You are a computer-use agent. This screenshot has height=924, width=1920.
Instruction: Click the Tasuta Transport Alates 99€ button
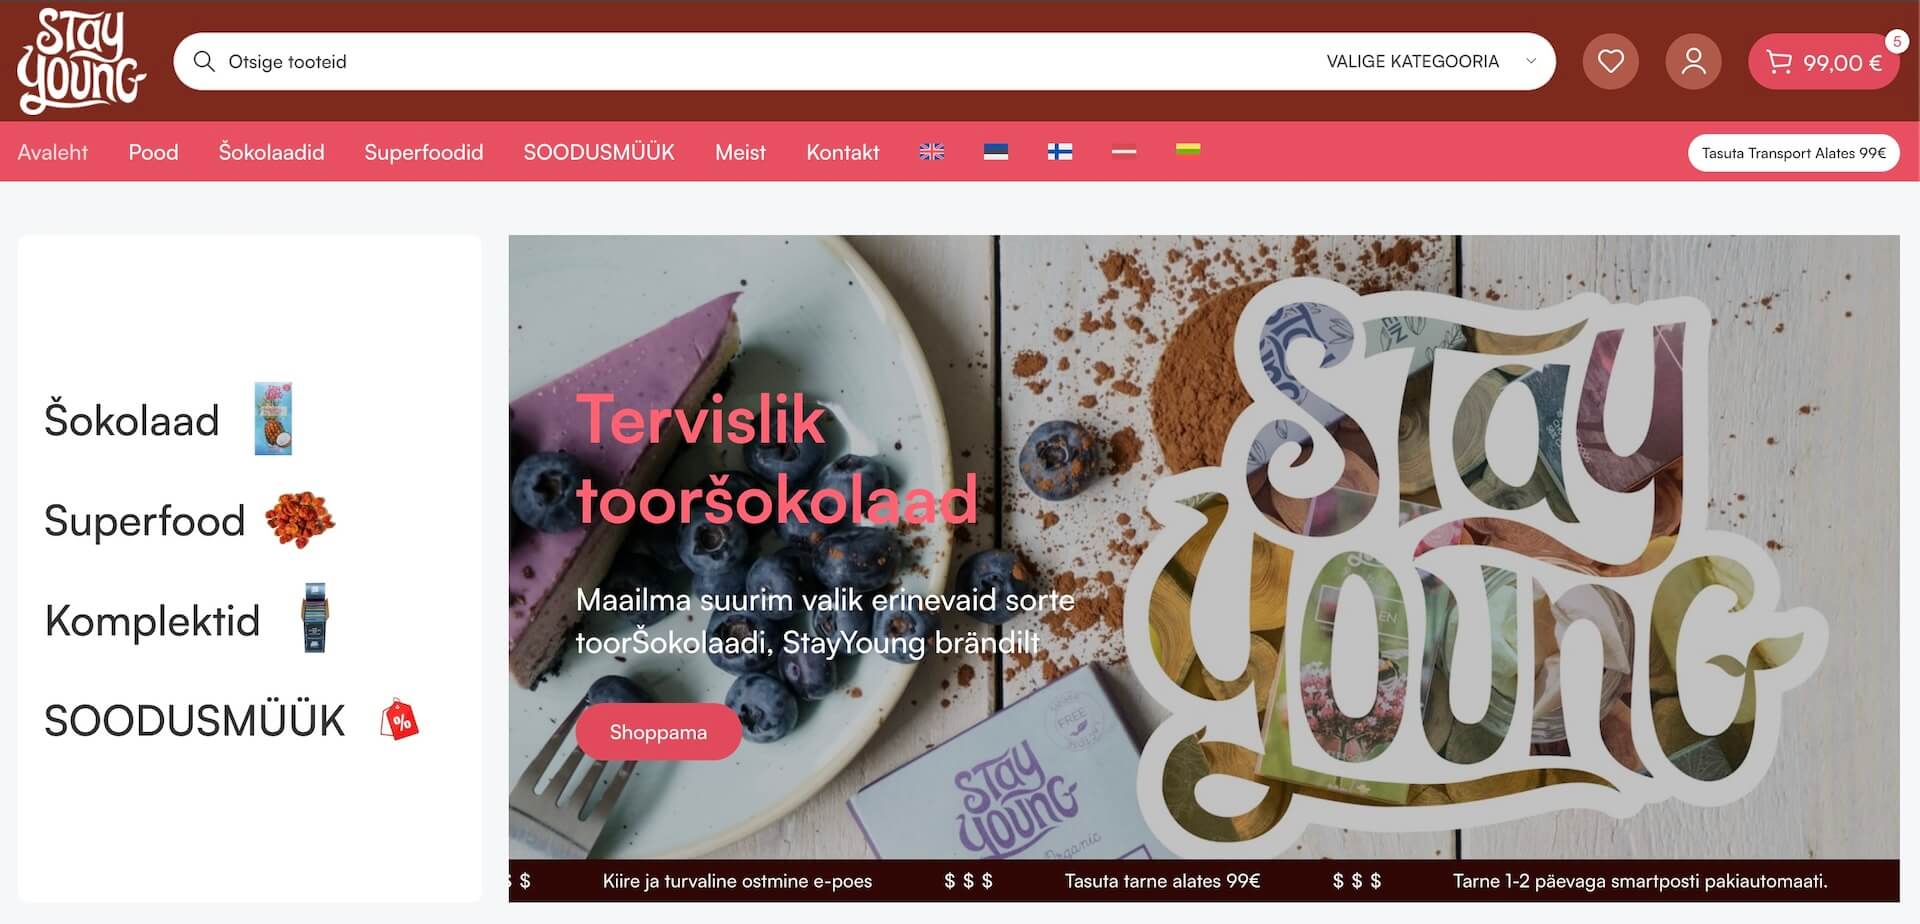1794,153
